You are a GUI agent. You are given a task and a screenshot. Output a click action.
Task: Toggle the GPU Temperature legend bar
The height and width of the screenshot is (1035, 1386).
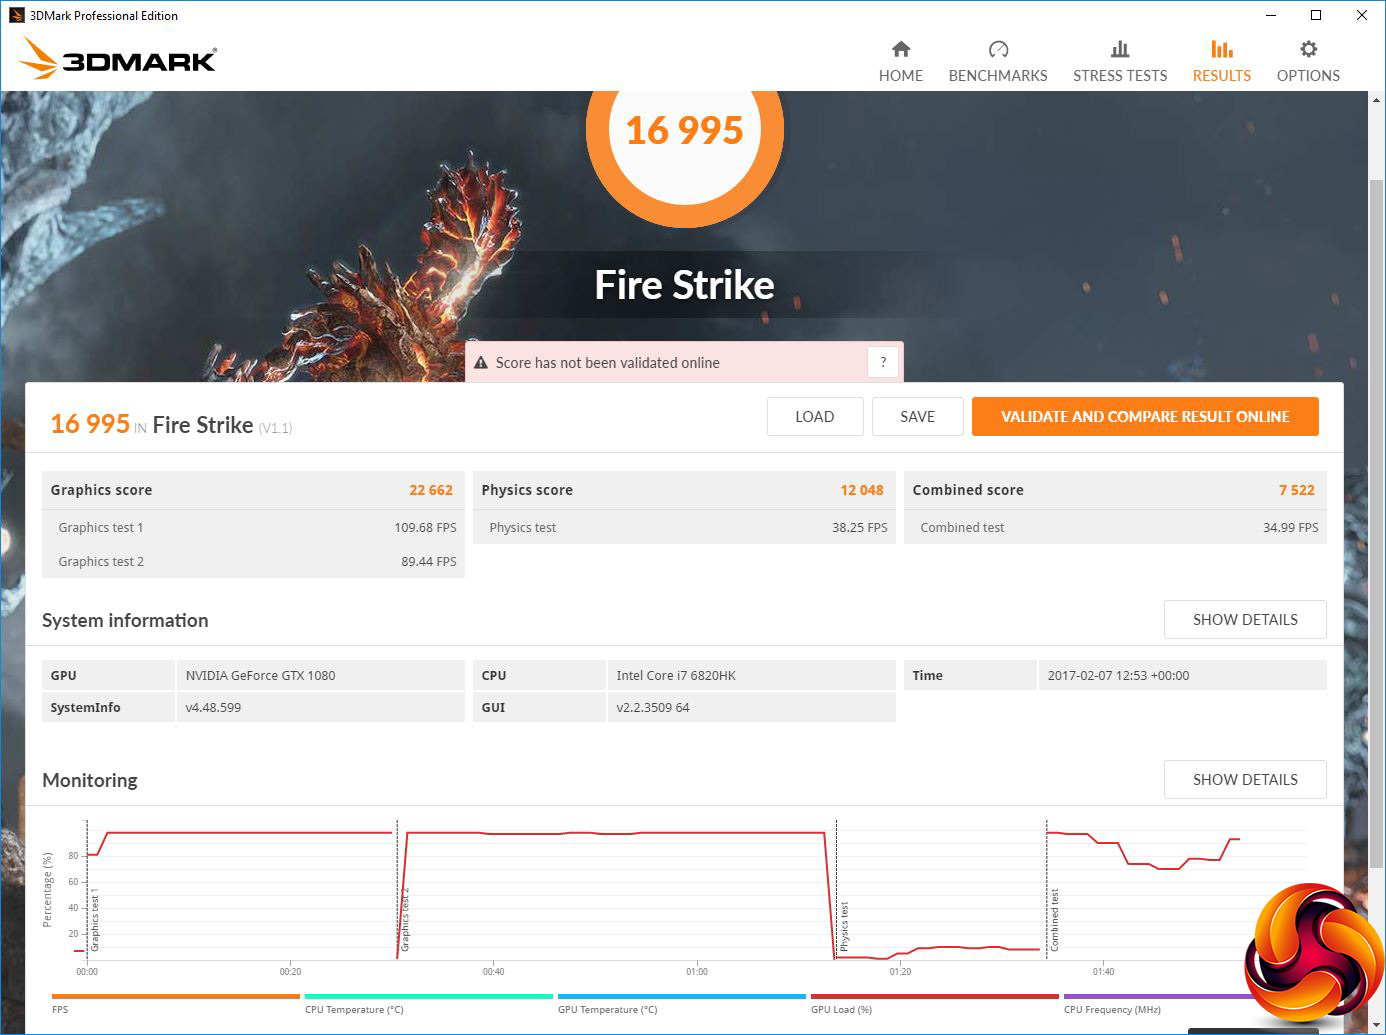click(681, 996)
